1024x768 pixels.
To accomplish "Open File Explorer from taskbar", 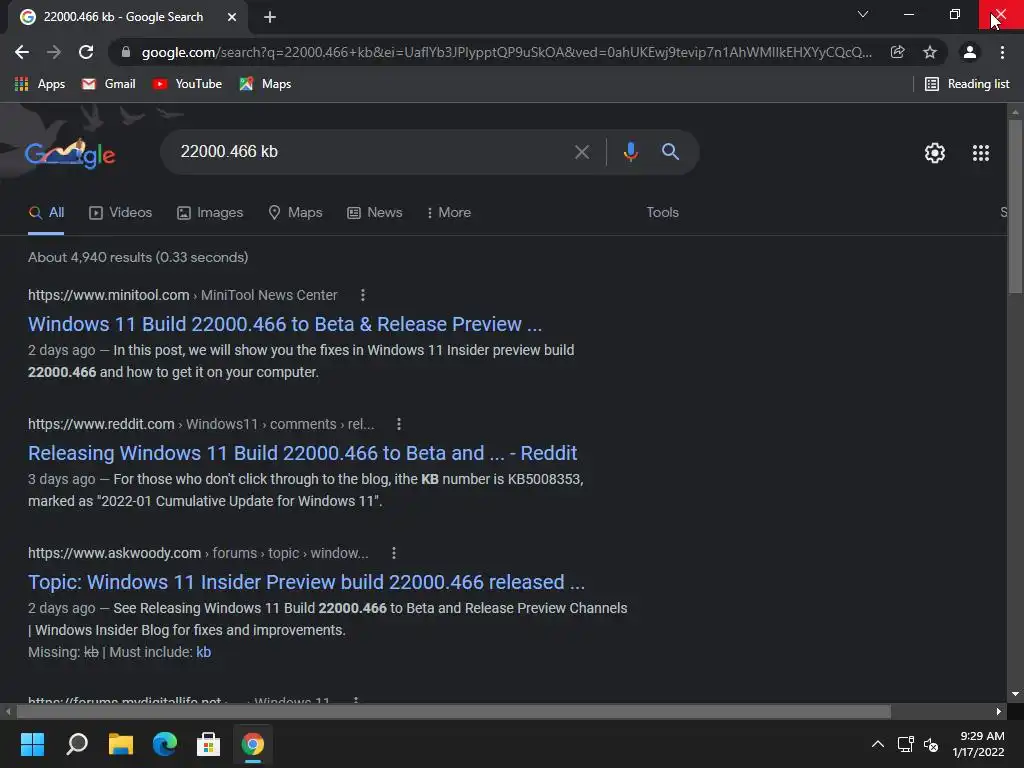I will coord(121,744).
